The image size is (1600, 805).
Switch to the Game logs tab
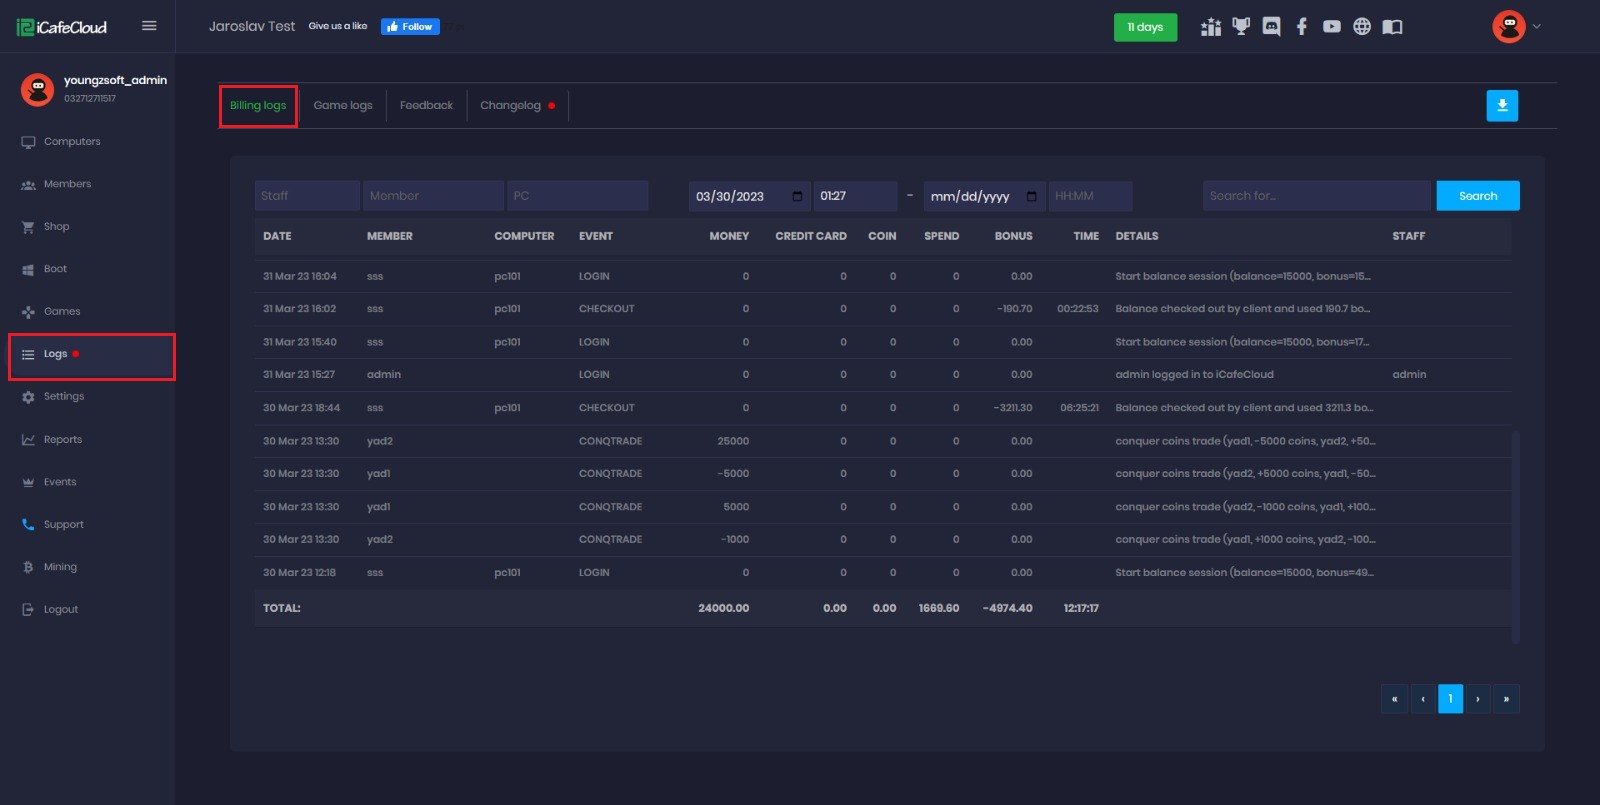pyautogui.click(x=342, y=105)
